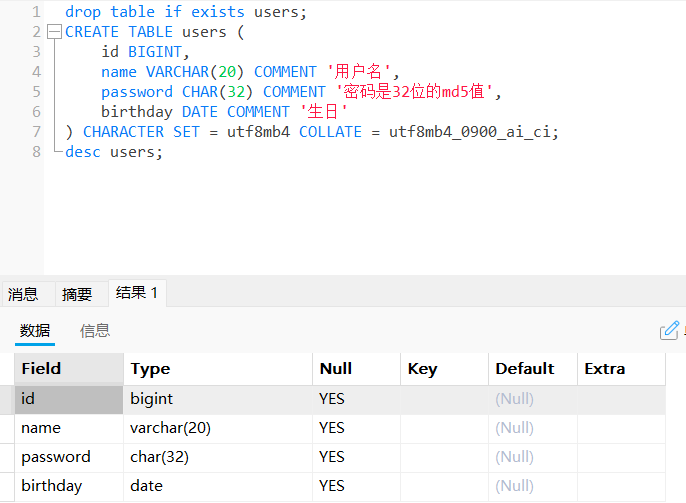Click the '生日' comment string in code

tap(323, 112)
